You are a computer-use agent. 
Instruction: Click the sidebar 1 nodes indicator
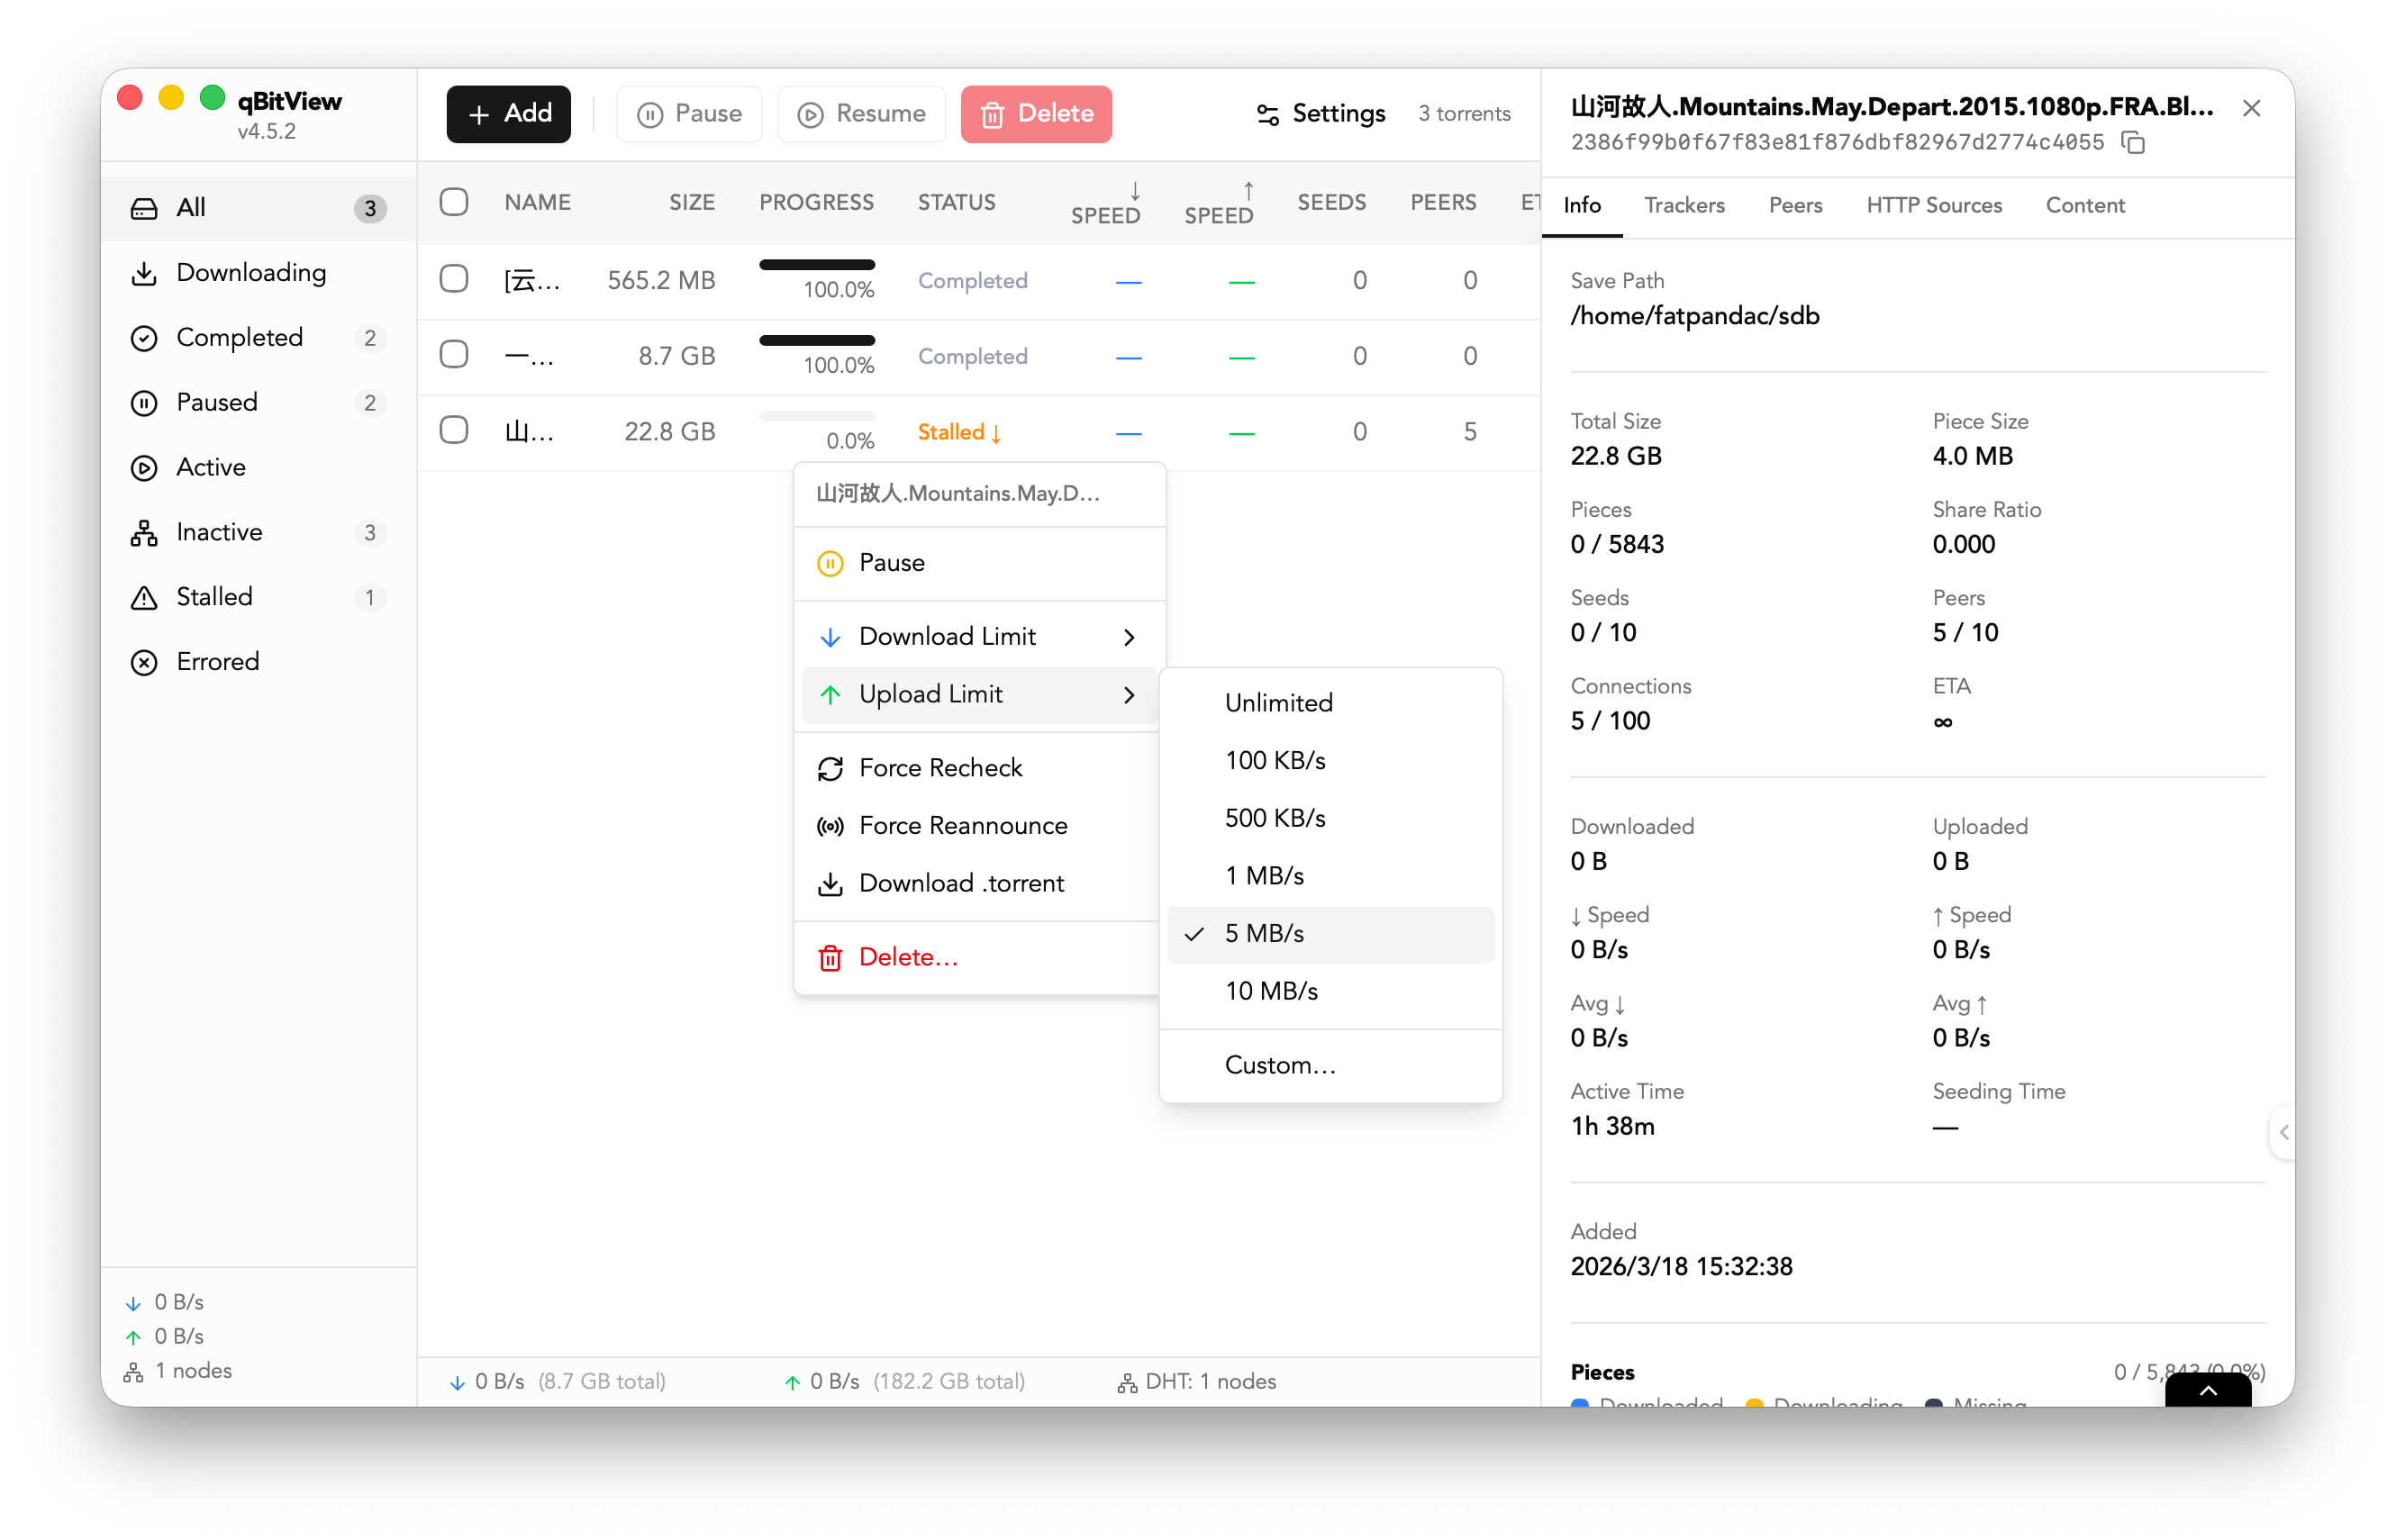click(x=178, y=1371)
